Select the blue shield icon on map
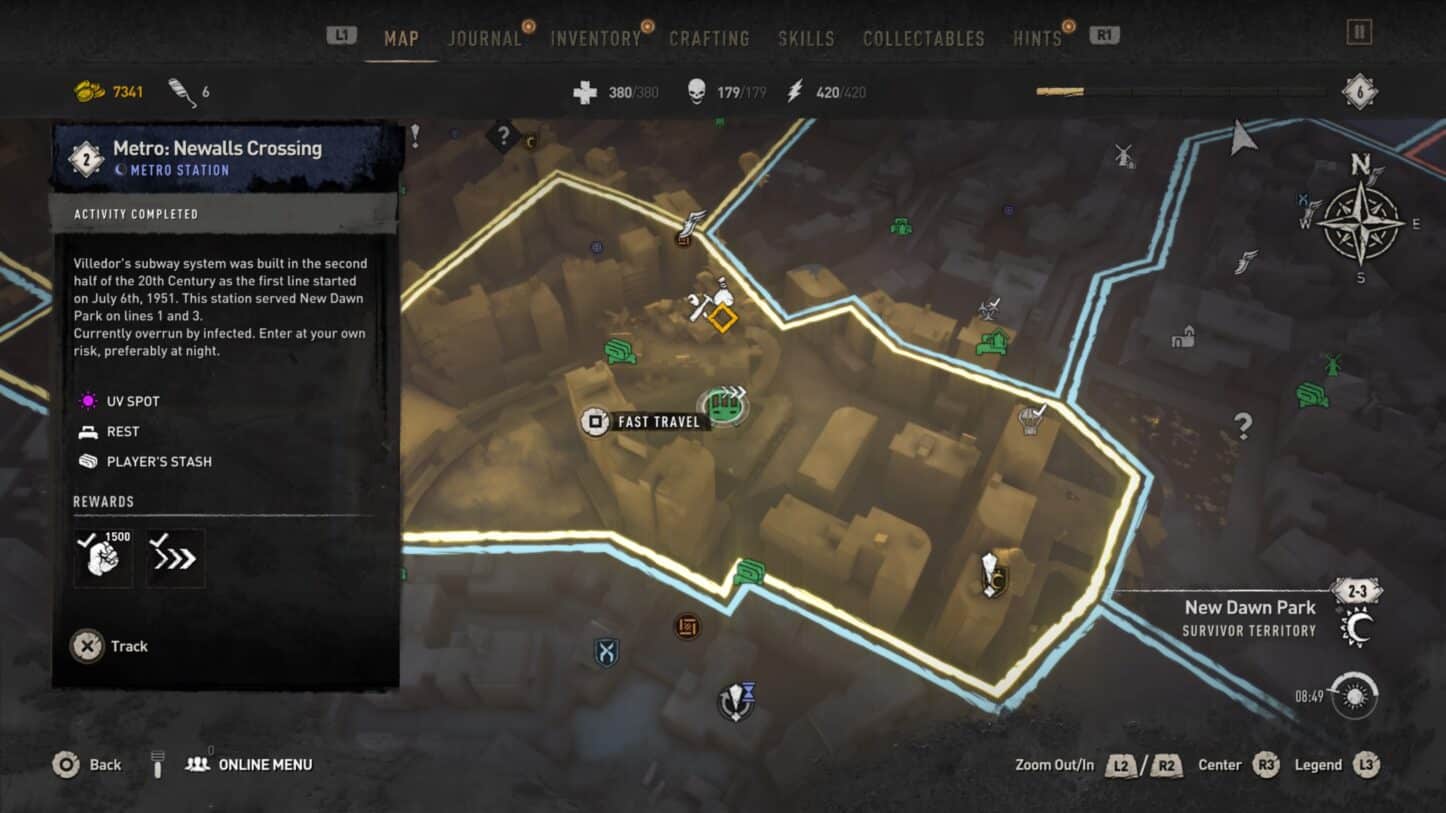Image resolution: width=1446 pixels, height=813 pixels. (x=606, y=652)
